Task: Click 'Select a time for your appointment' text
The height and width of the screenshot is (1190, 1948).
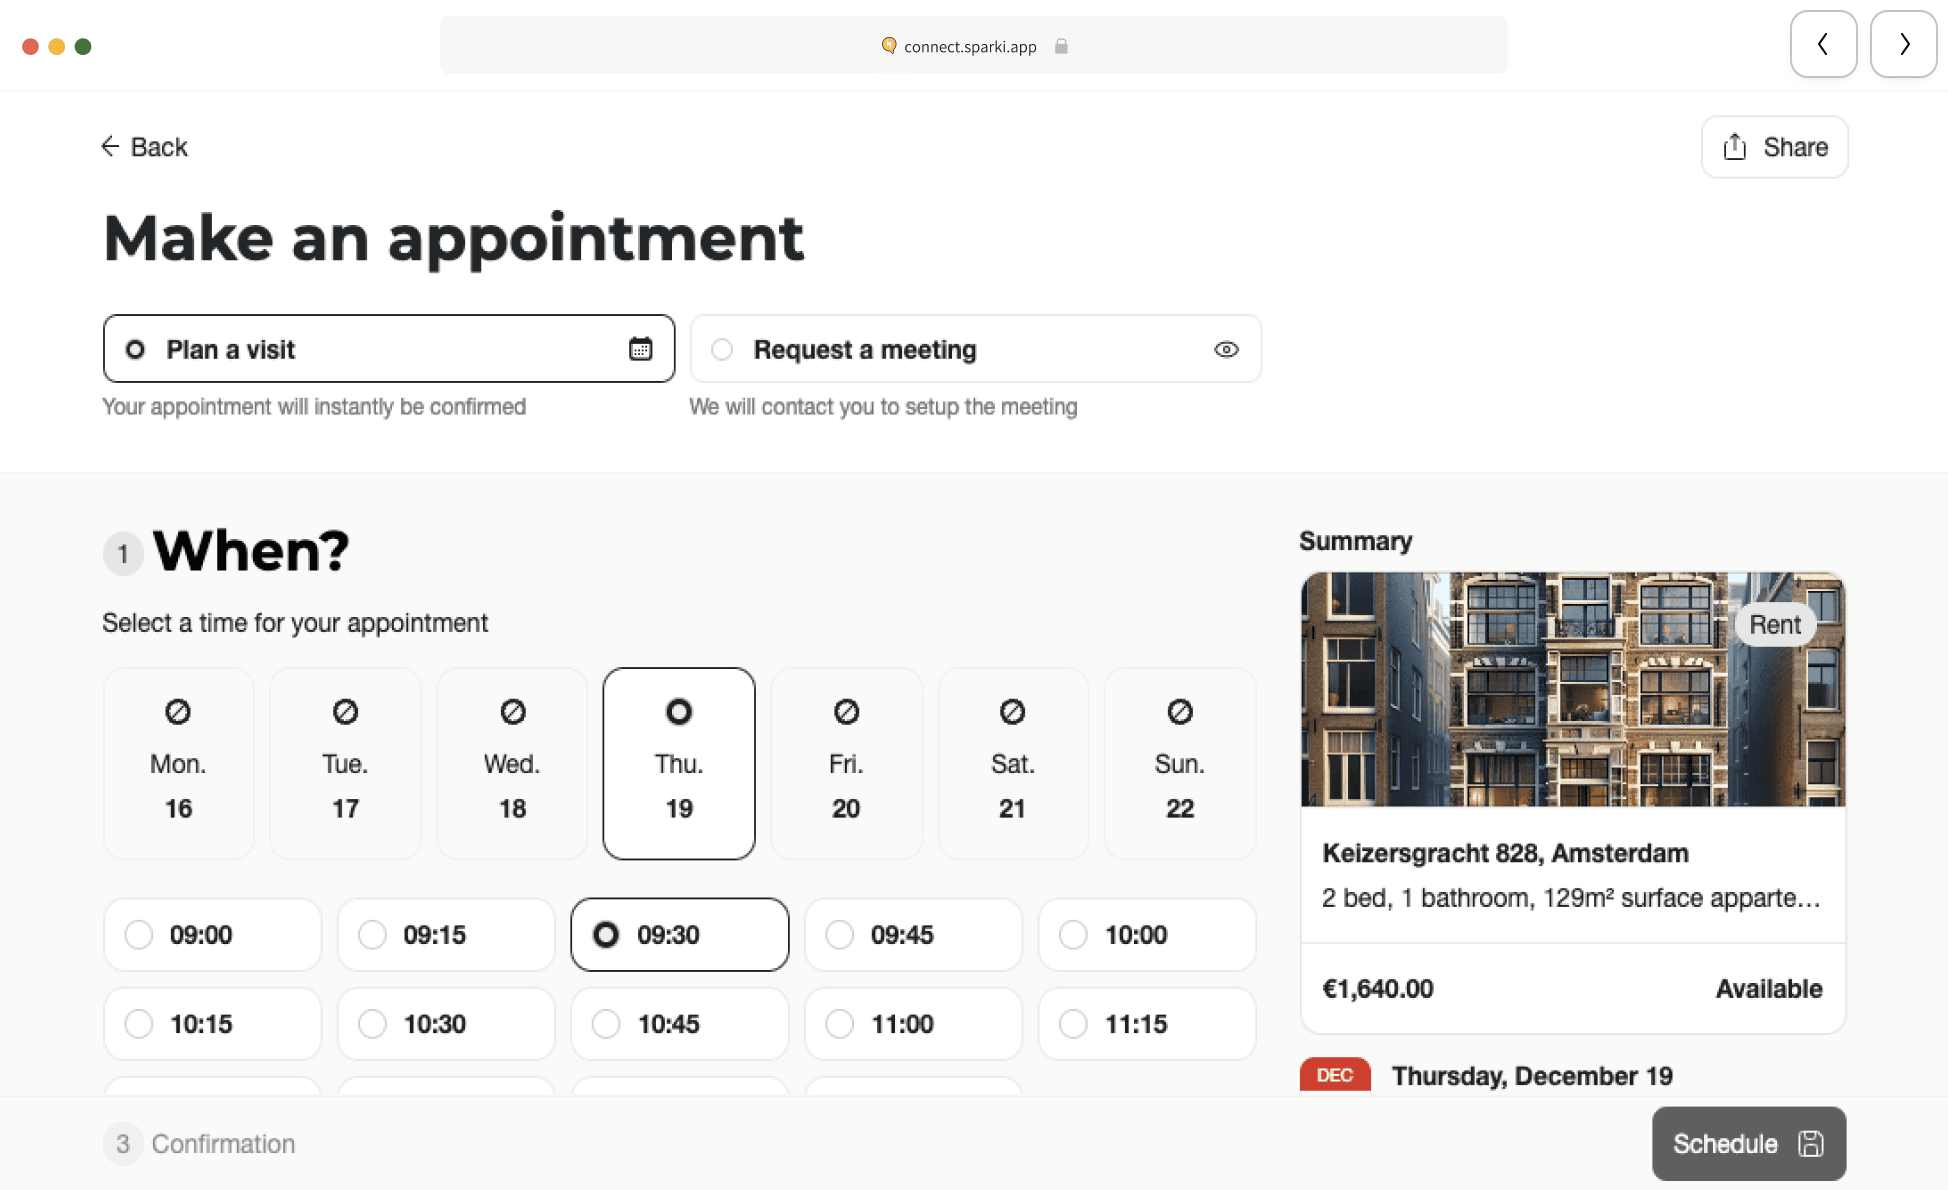Action: click(x=295, y=622)
